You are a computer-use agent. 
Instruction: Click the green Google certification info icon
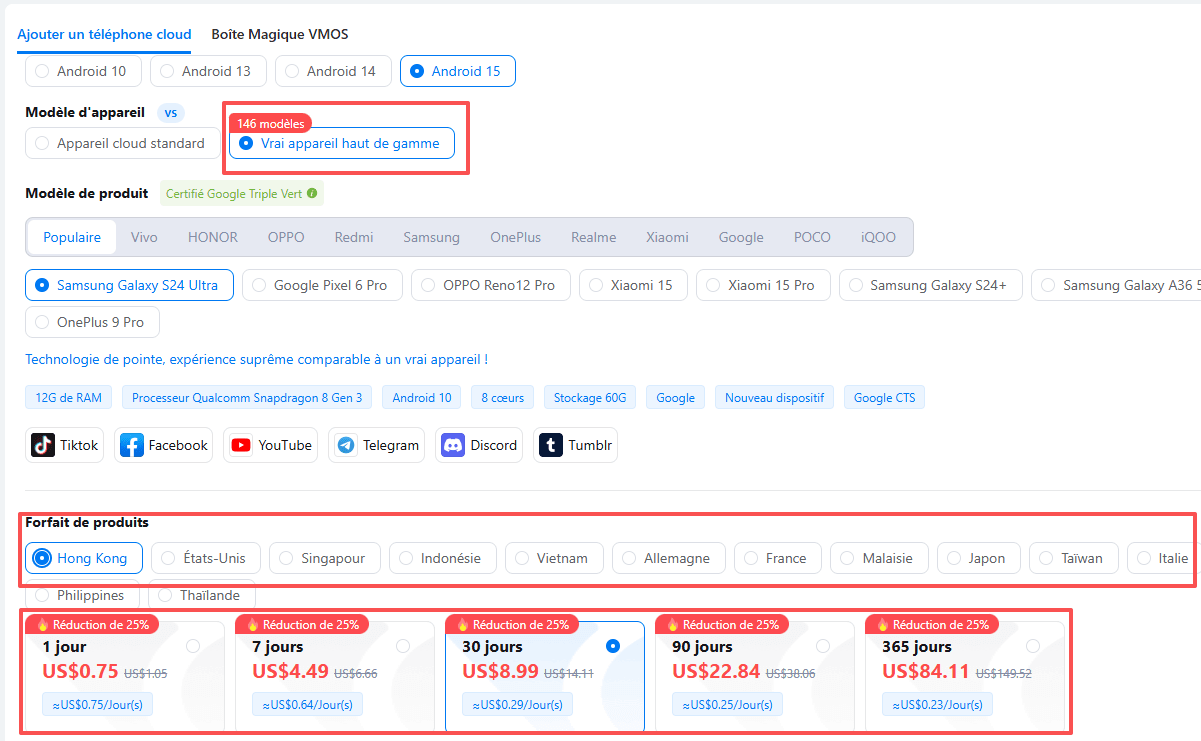[x=313, y=193]
